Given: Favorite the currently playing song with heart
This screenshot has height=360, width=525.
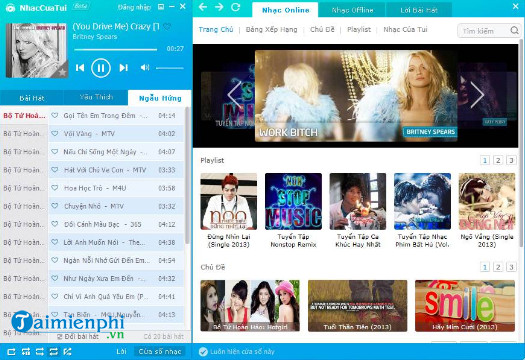Looking at the screenshot, I should point(167,26).
